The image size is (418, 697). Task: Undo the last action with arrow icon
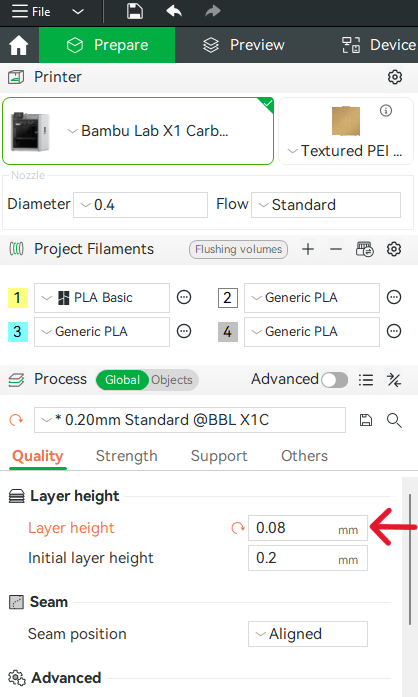[174, 11]
